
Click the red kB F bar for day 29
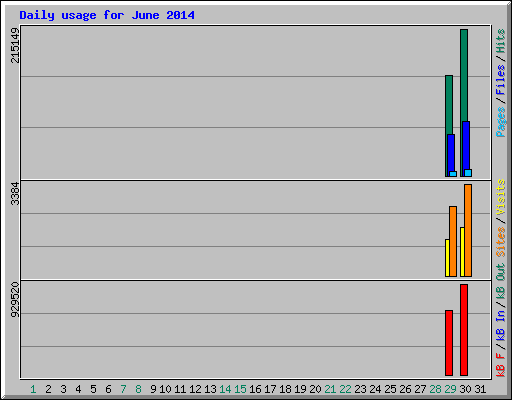coord(449,343)
